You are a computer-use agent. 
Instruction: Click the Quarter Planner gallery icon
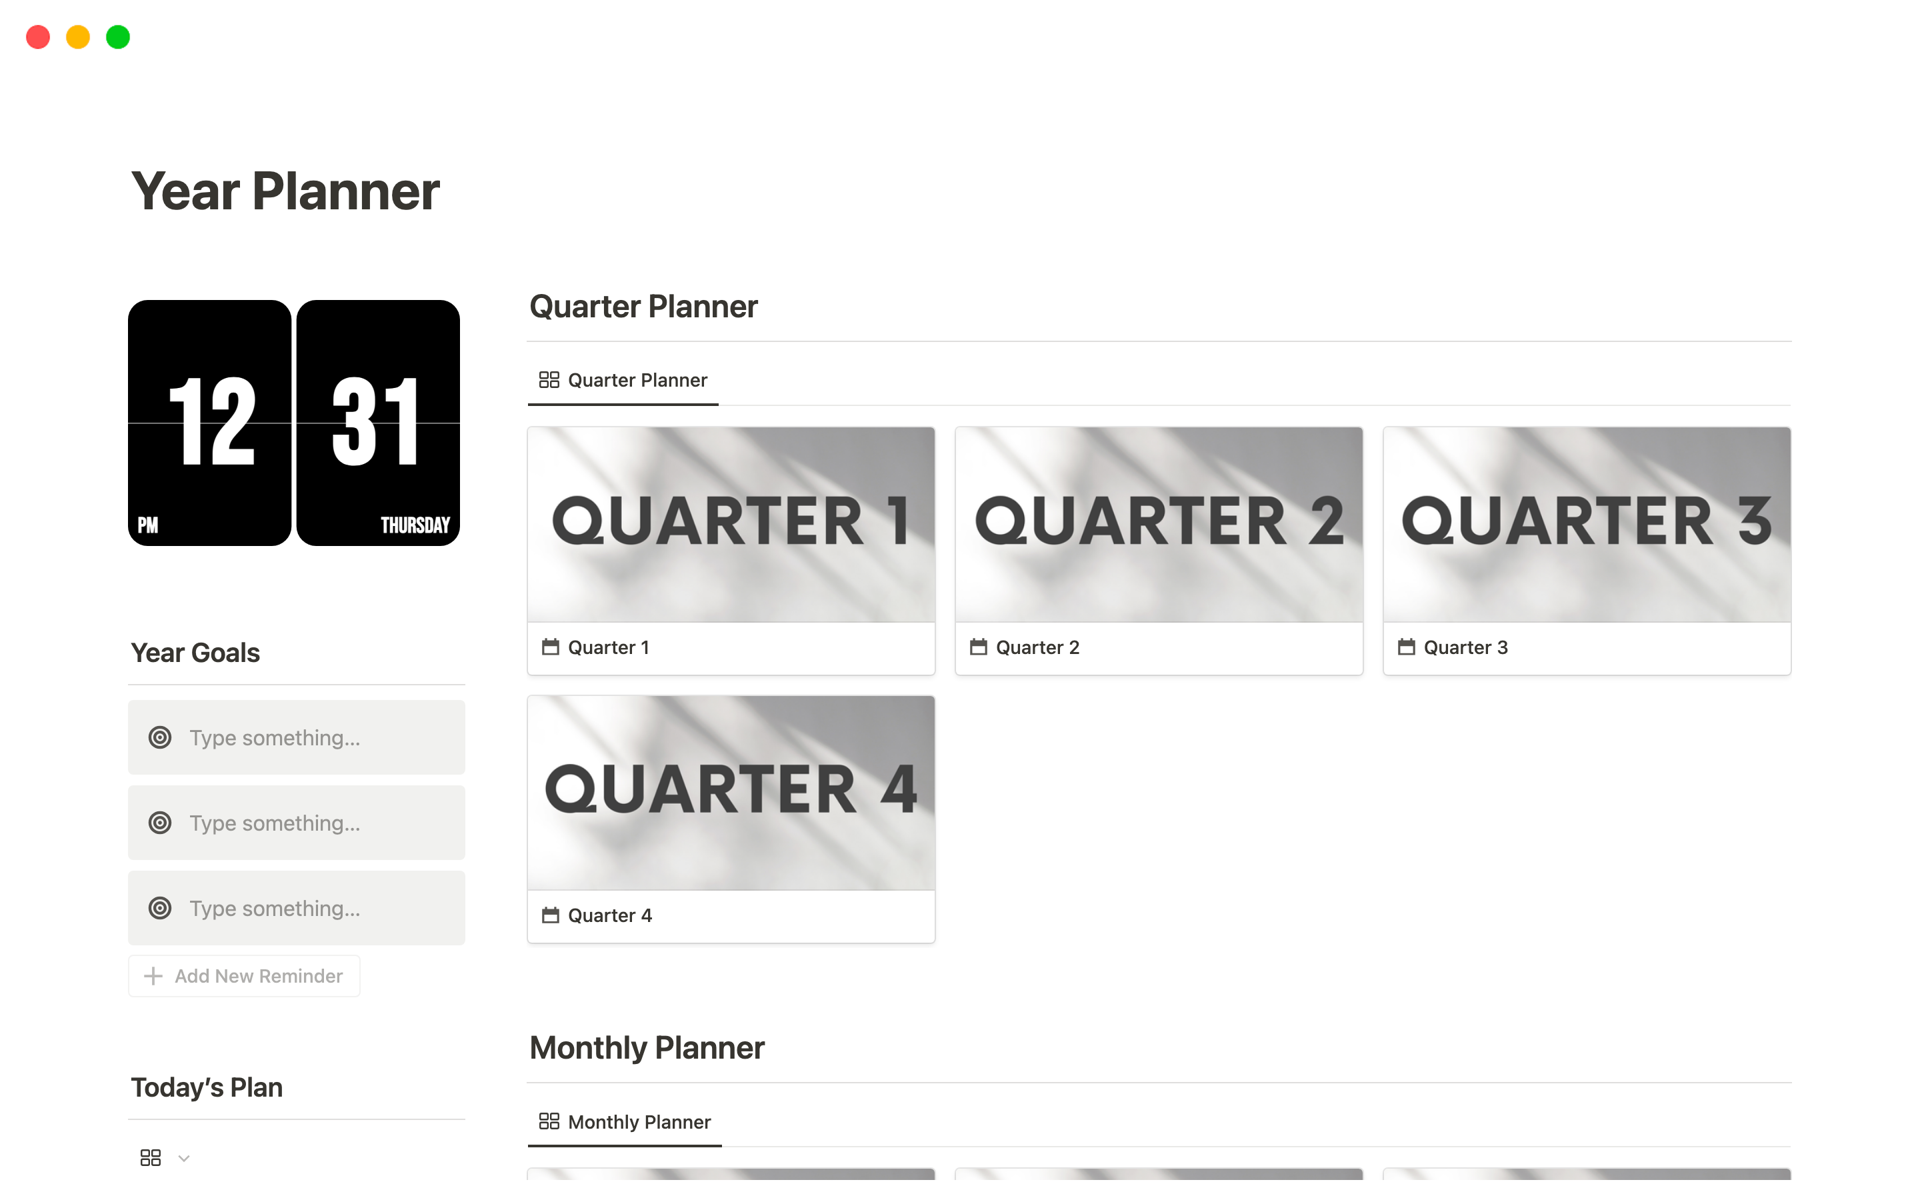point(547,379)
